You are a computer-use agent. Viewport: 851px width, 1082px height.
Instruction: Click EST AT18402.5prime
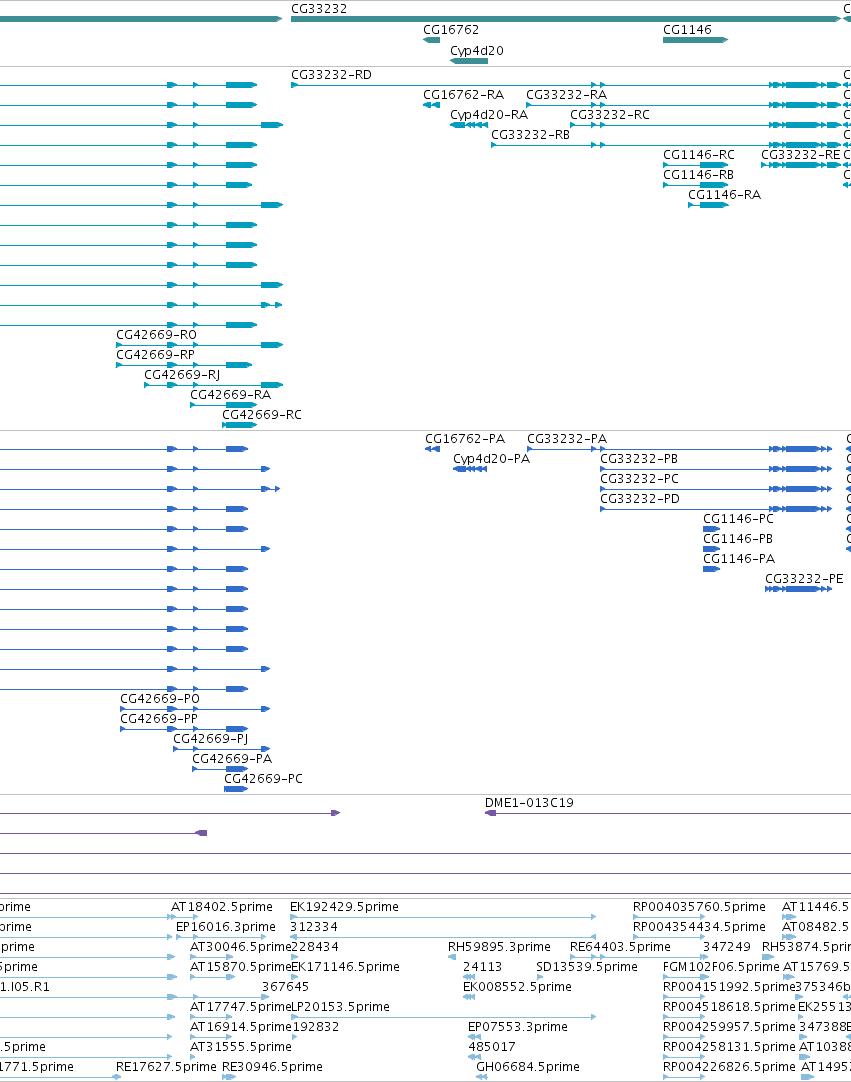(222, 907)
